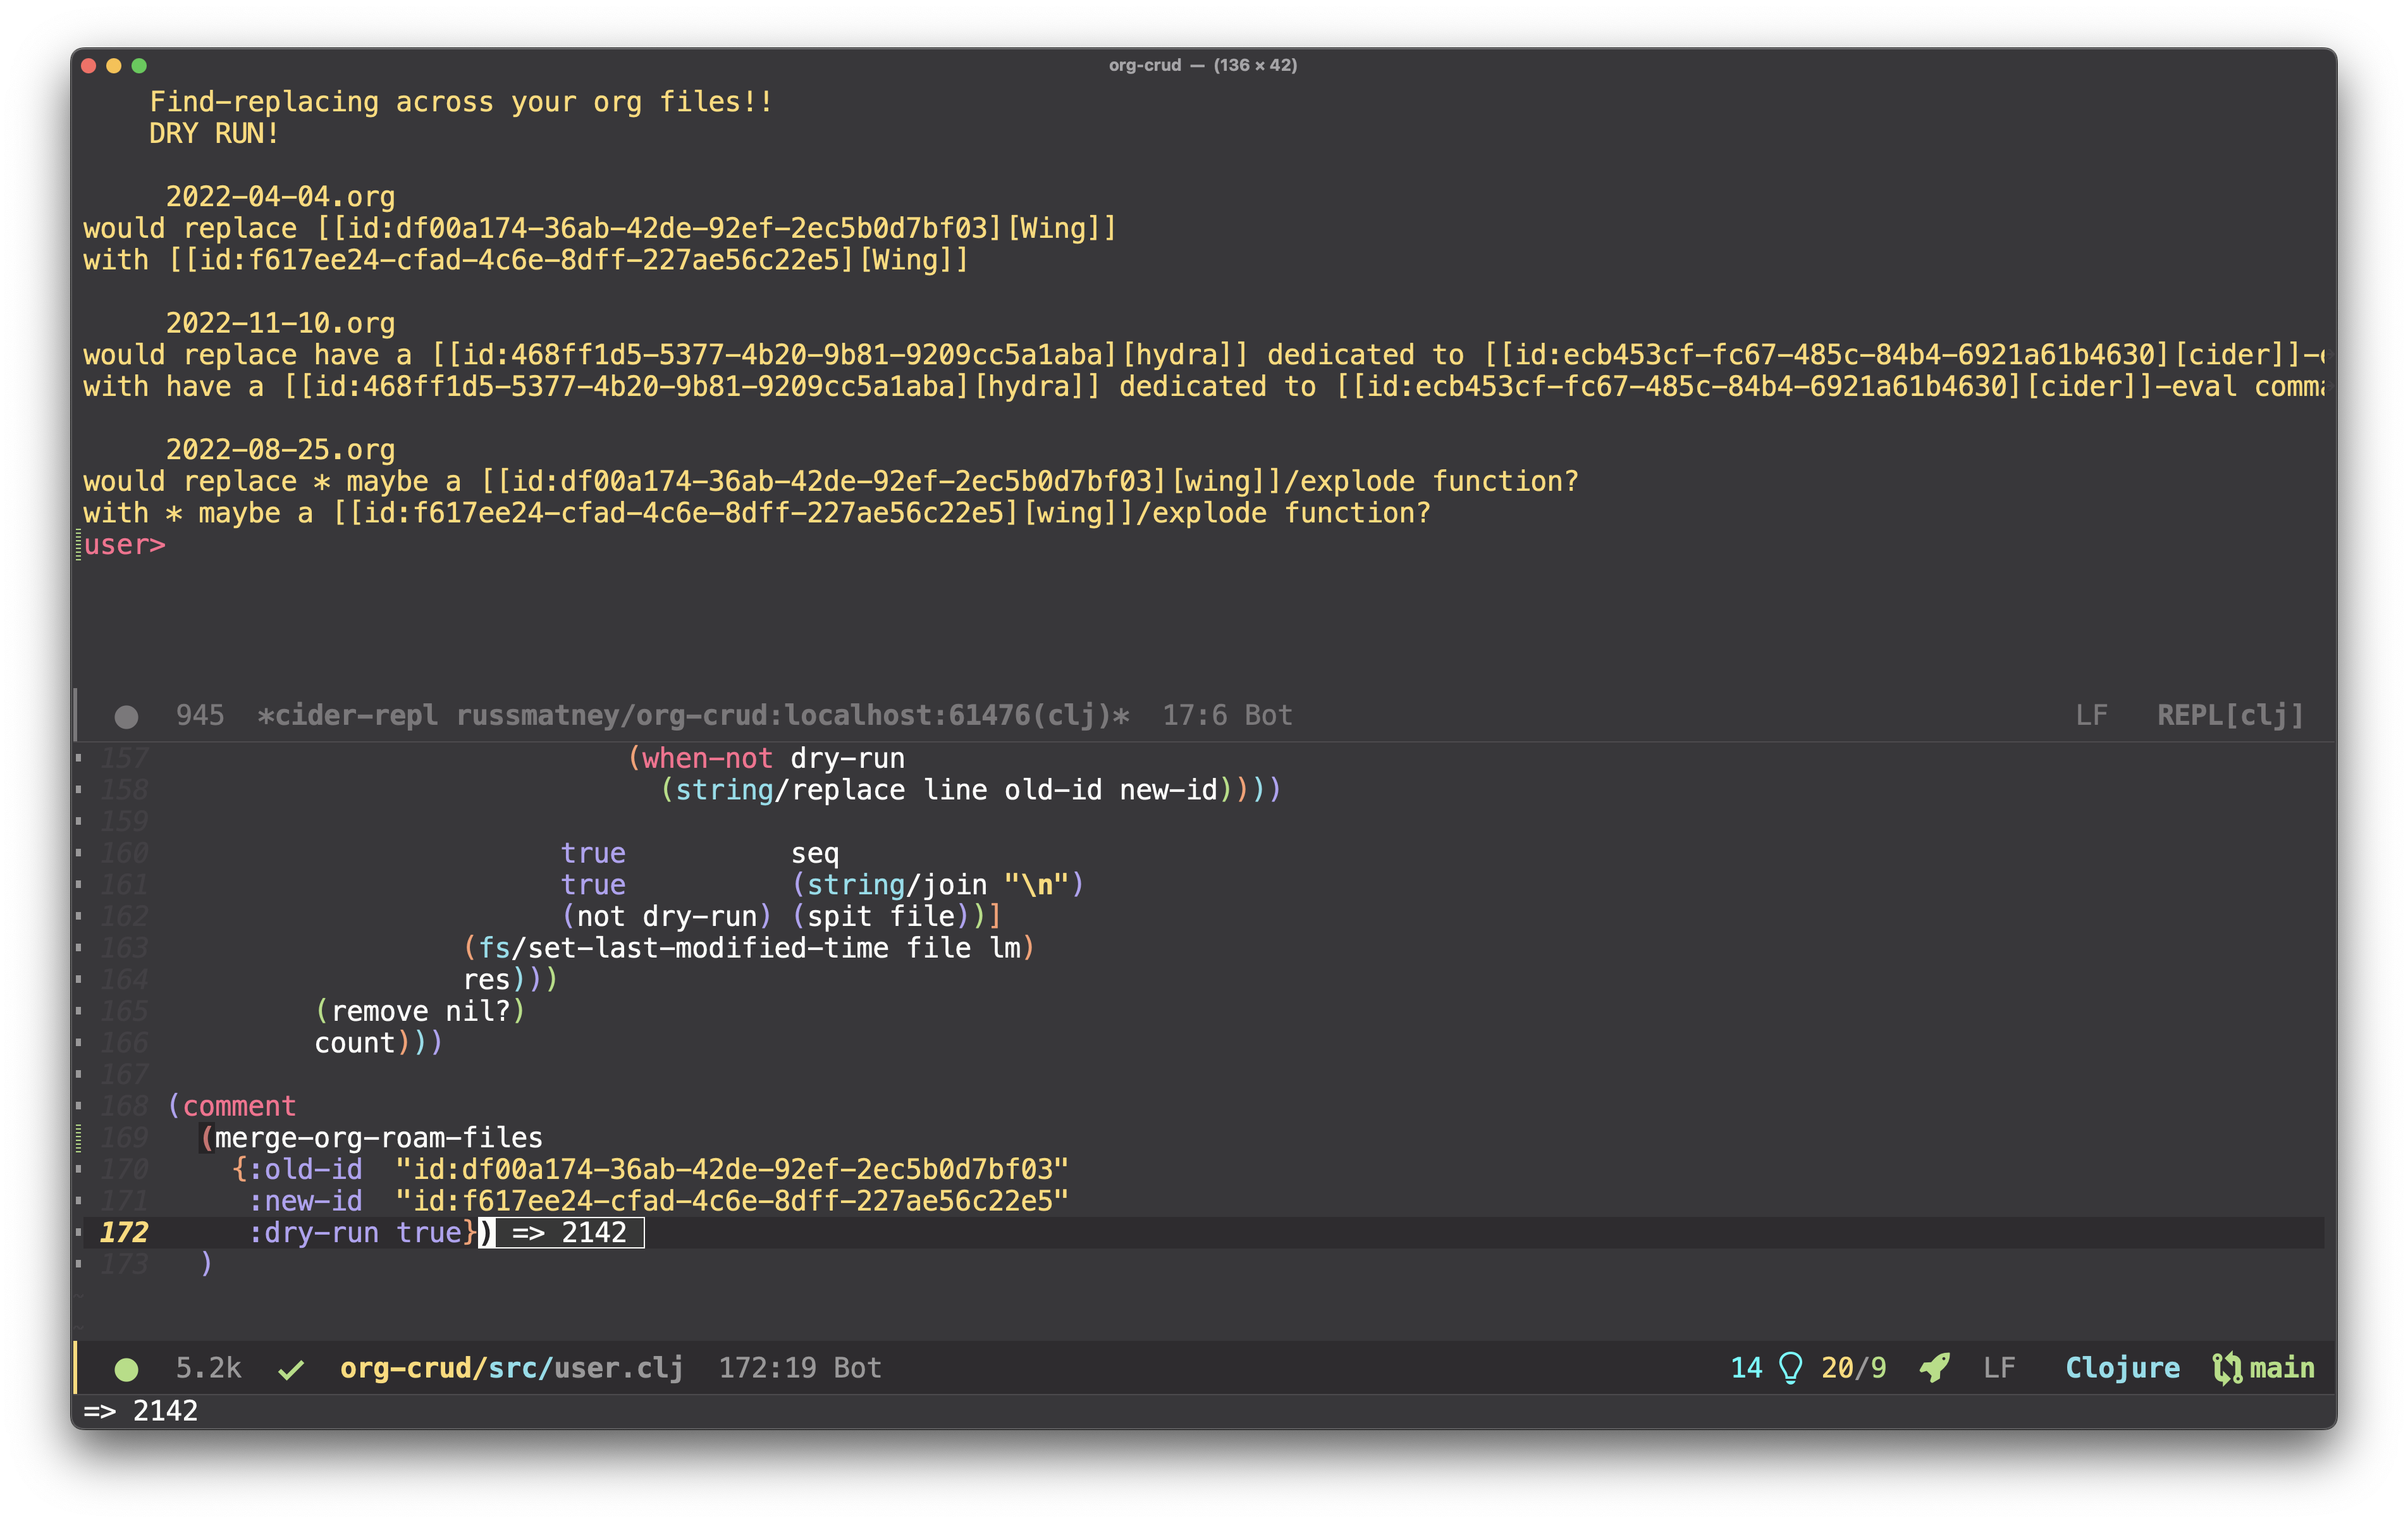Click the => 2142 echo area message

point(140,1411)
